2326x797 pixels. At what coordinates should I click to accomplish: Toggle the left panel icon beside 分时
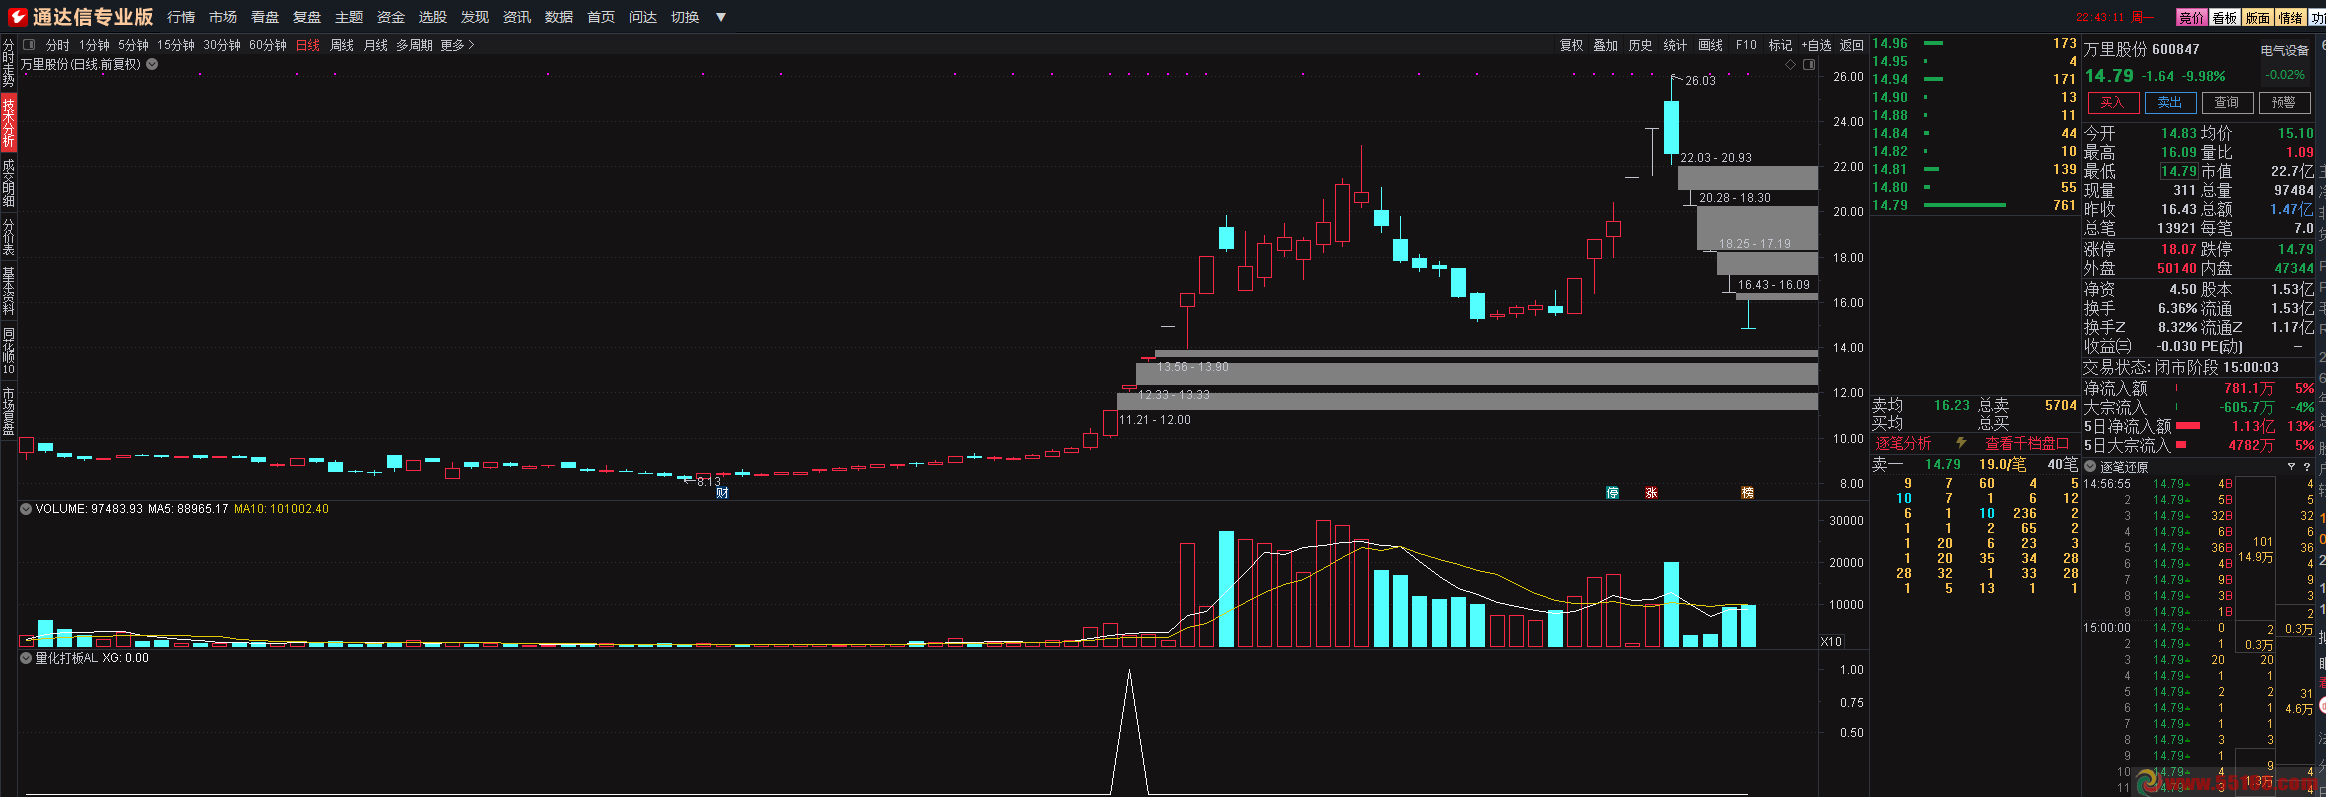(x=29, y=45)
